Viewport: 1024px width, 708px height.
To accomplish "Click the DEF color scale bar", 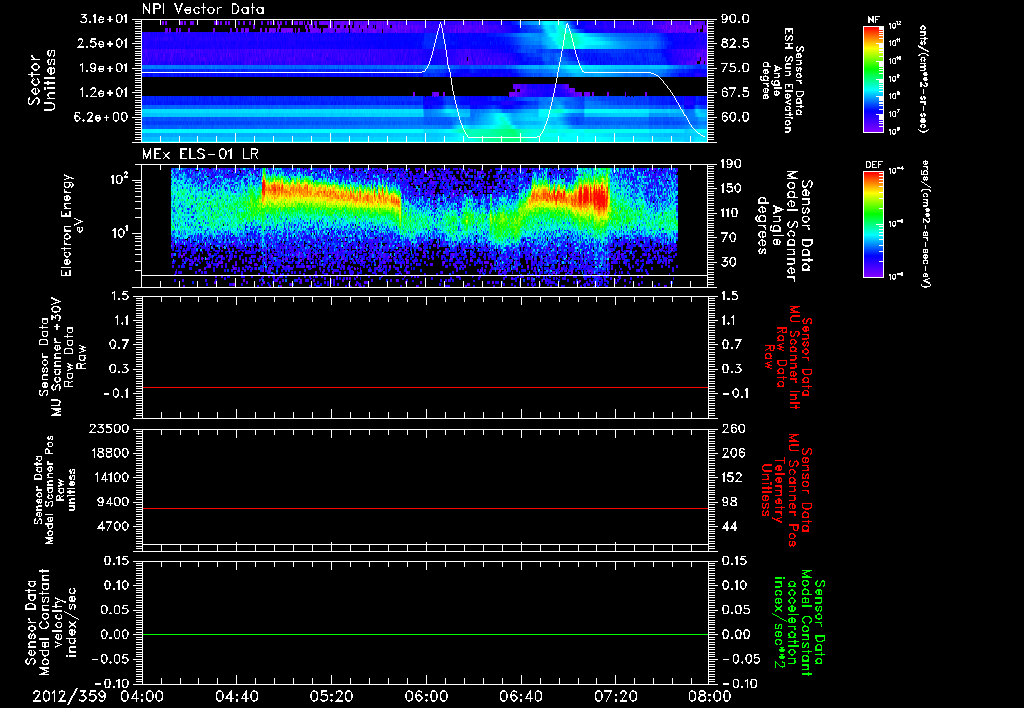I will (873, 222).
